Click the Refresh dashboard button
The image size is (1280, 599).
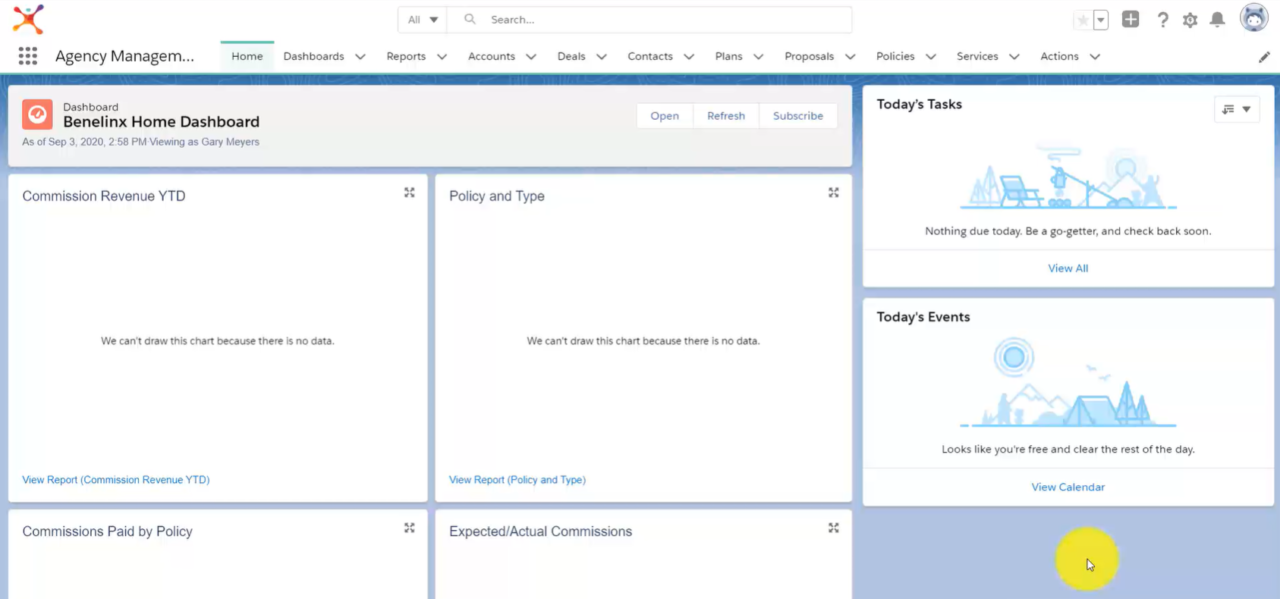click(x=726, y=115)
